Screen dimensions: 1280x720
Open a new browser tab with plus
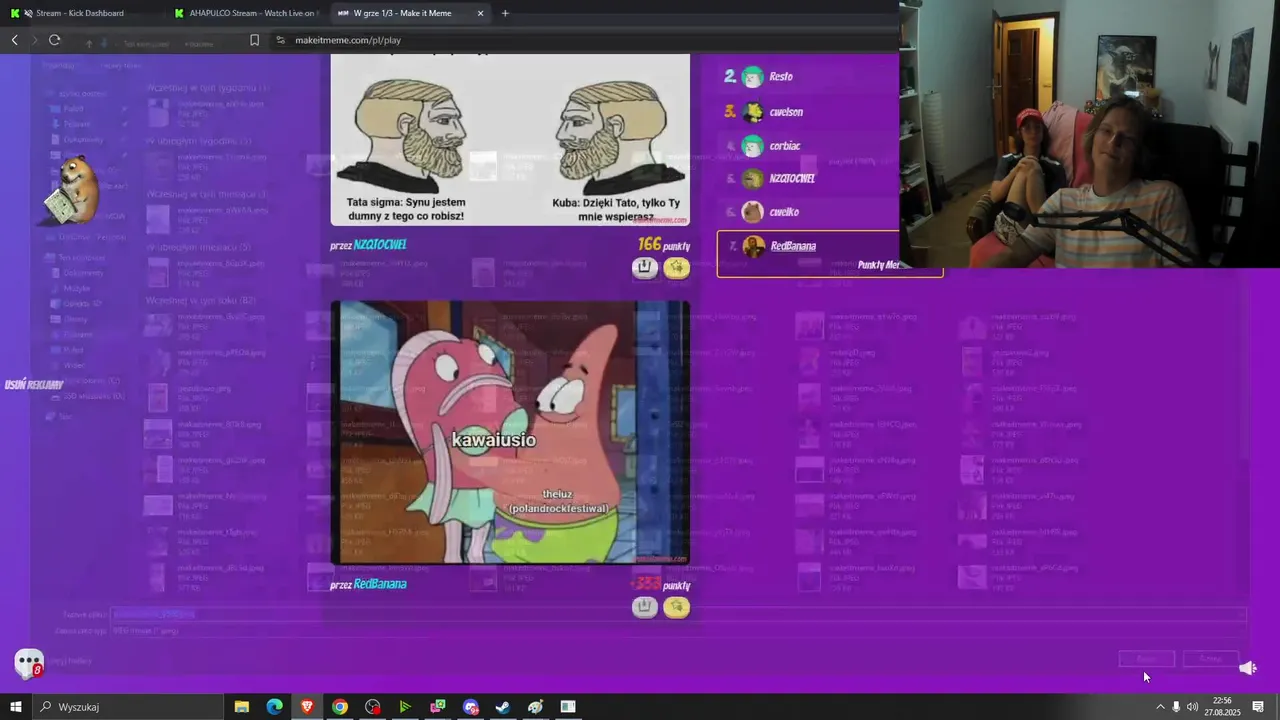coord(505,13)
